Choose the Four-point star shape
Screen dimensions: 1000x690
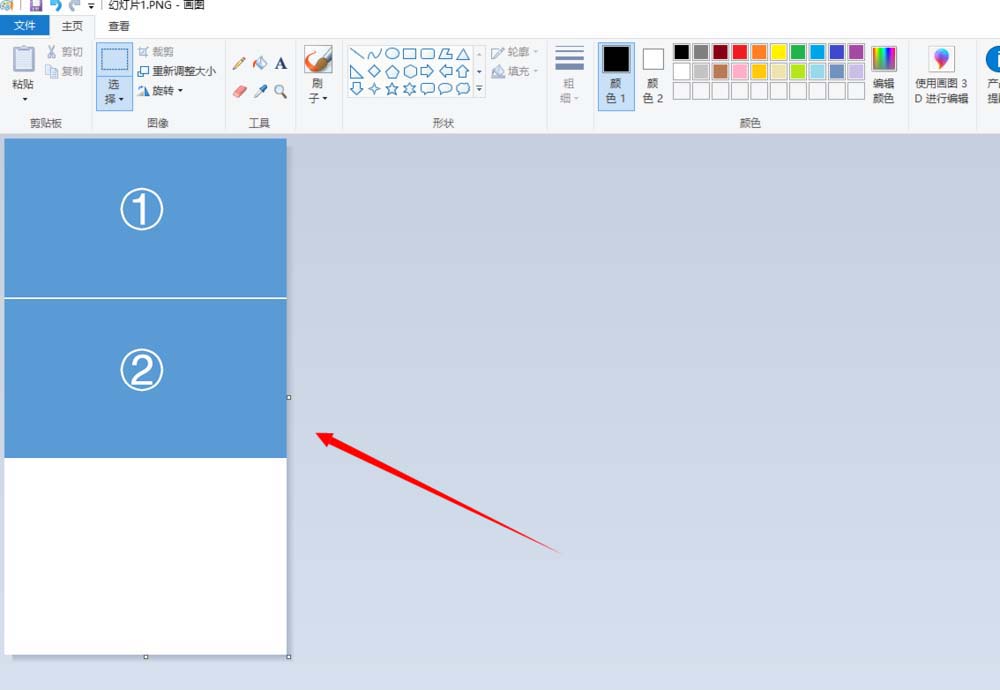point(374,88)
